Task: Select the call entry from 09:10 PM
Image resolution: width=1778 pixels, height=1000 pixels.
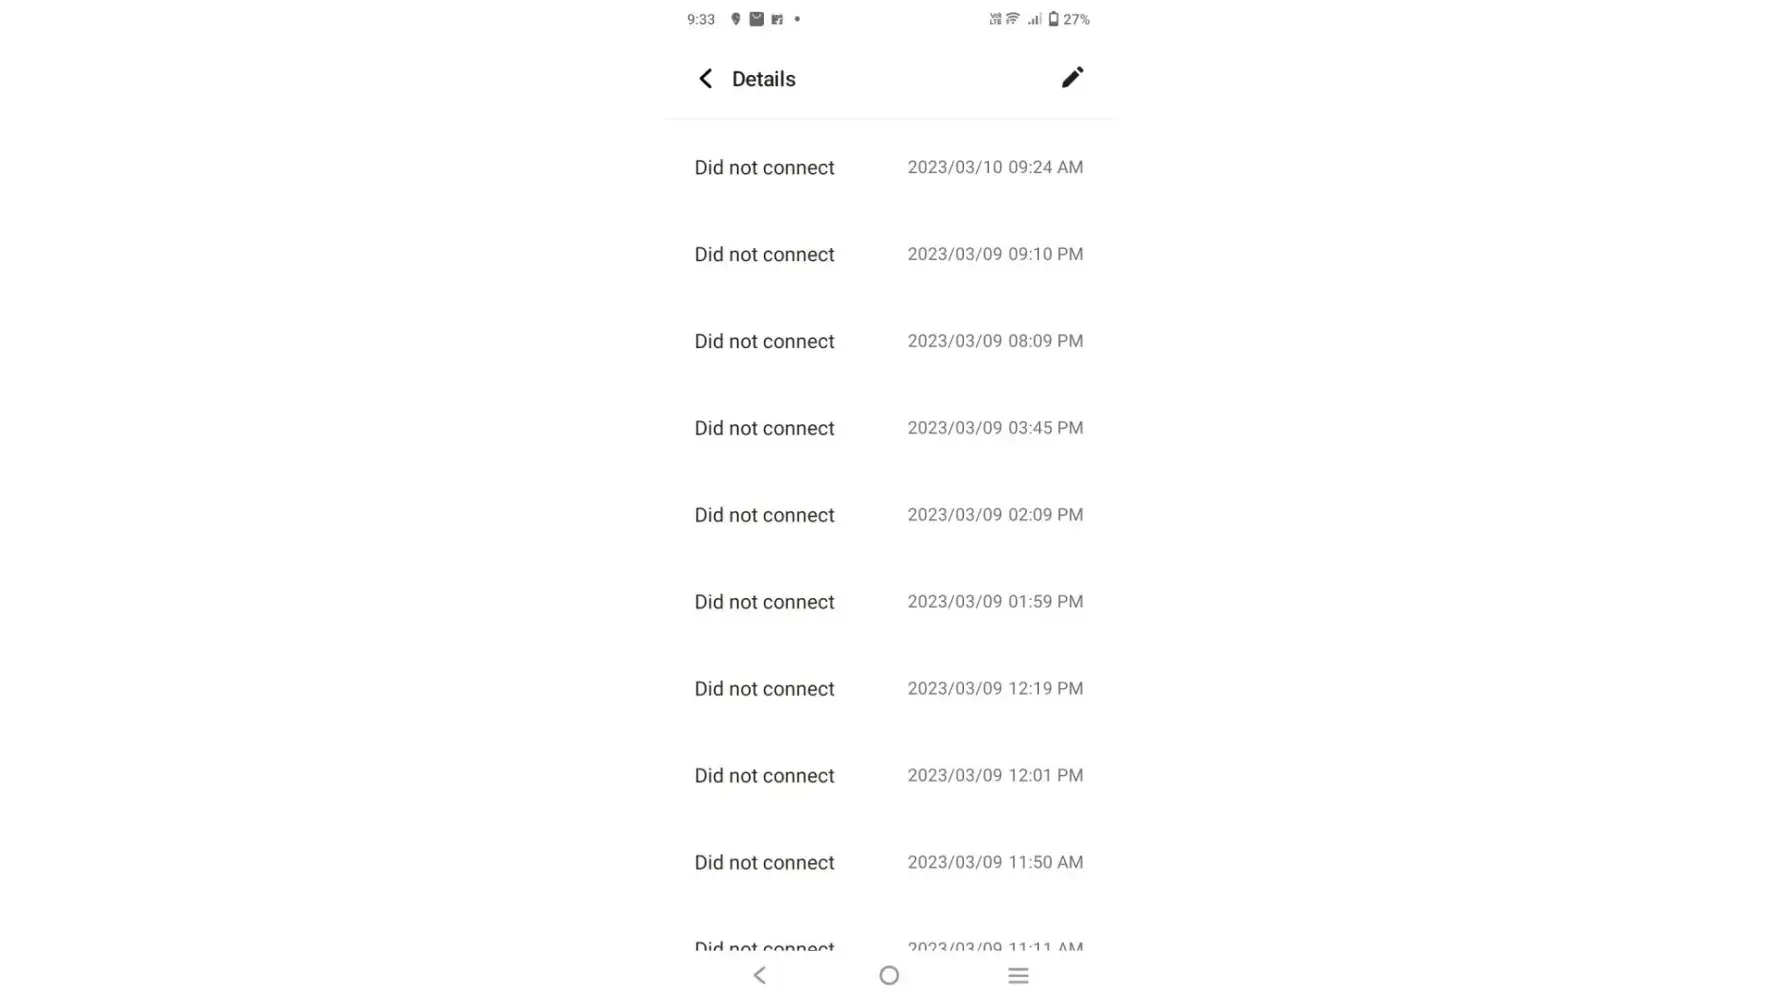Action: coord(888,254)
